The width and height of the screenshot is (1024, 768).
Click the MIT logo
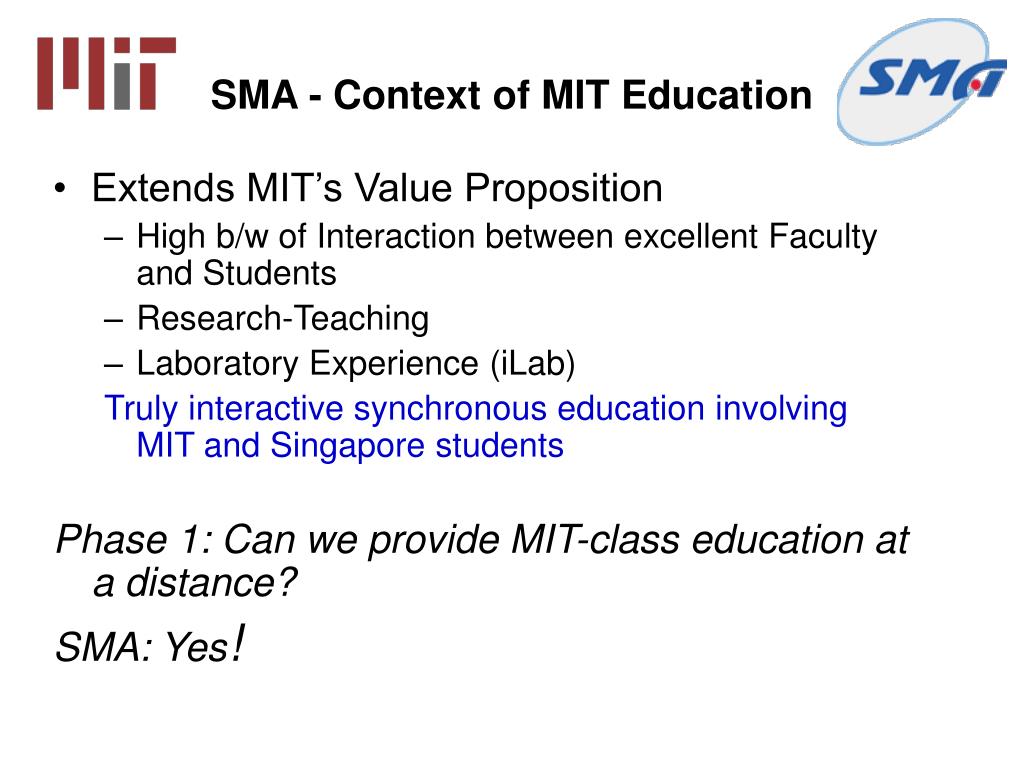pos(106,73)
